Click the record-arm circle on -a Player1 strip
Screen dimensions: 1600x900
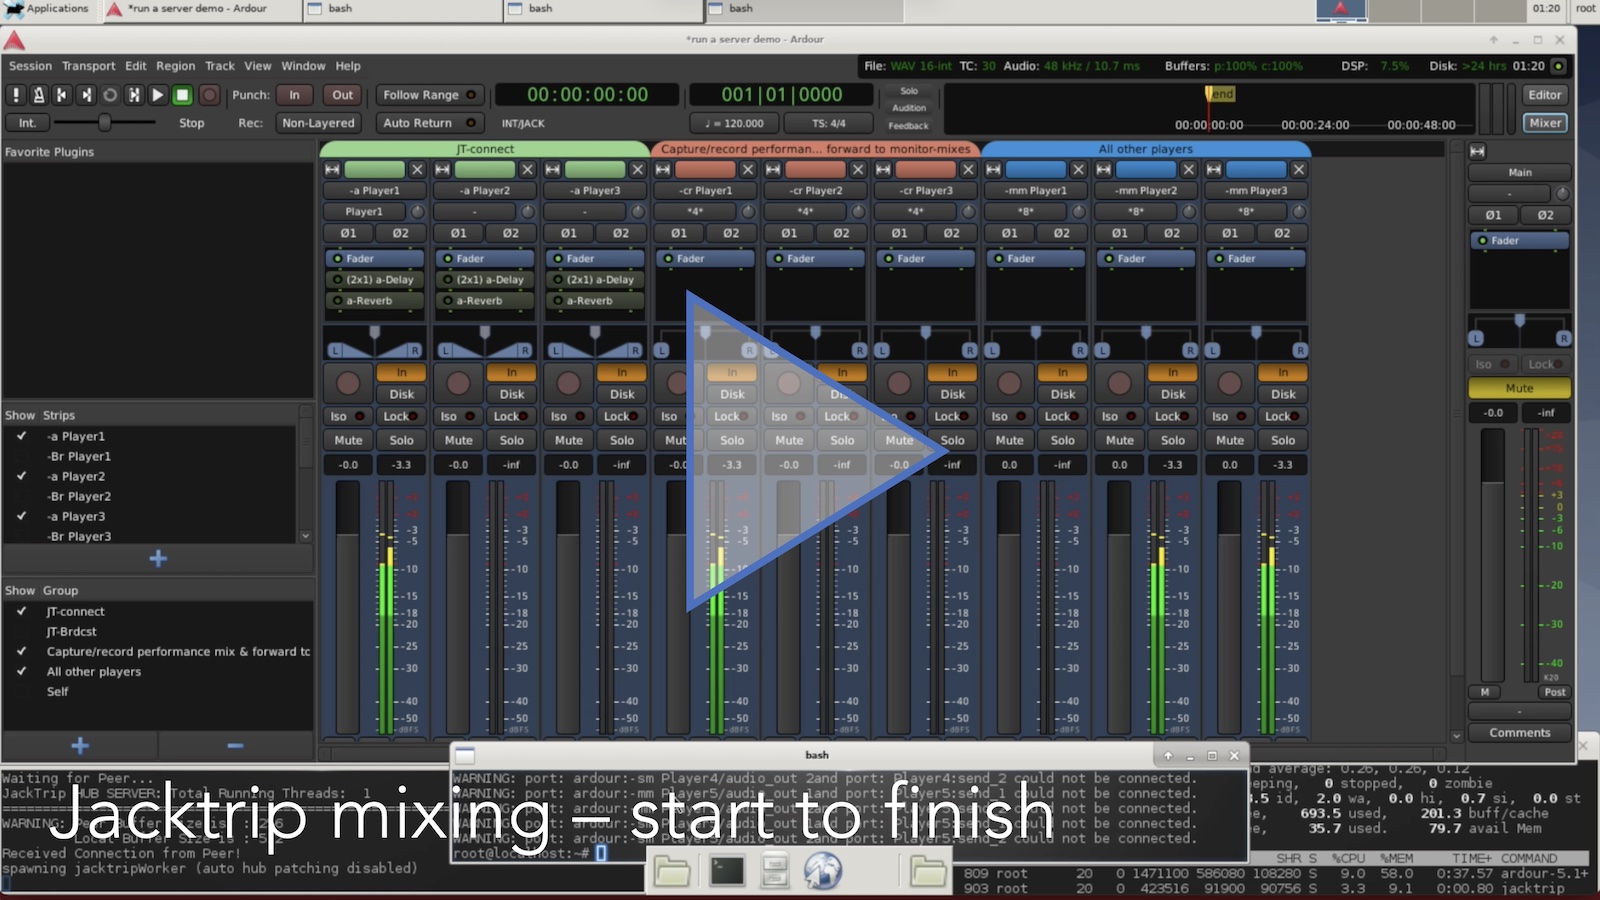click(348, 381)
